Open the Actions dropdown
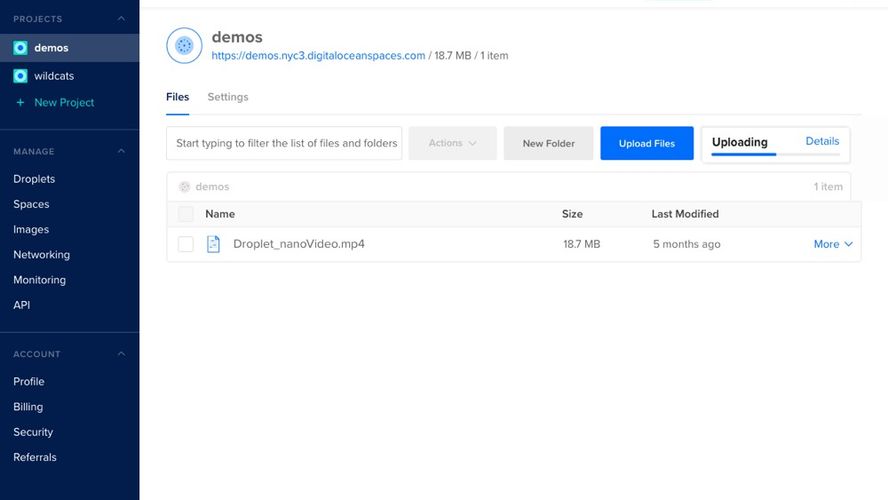This screenshot has width=888, height=500. tap(452, 143)
